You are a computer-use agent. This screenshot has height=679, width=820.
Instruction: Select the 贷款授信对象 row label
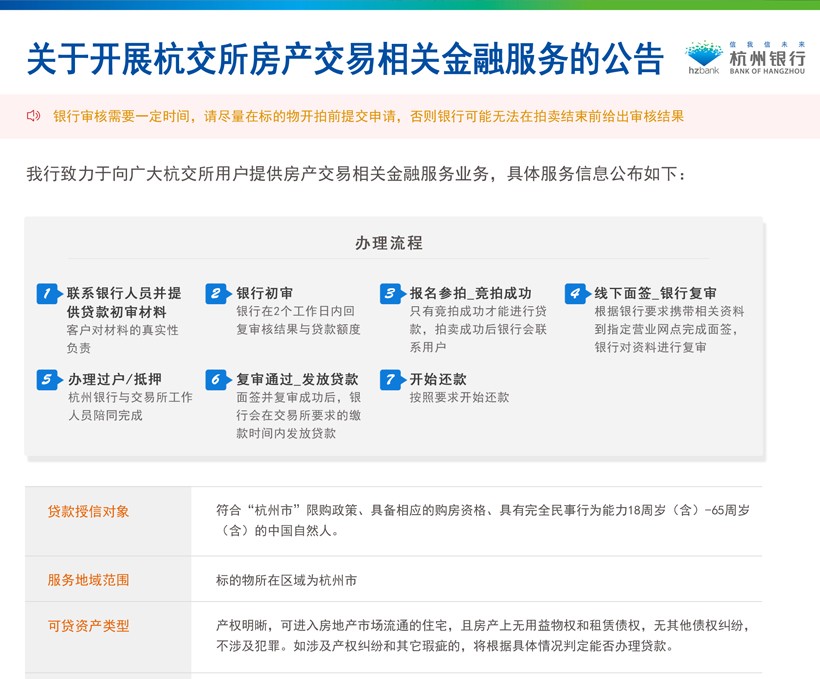89,512
